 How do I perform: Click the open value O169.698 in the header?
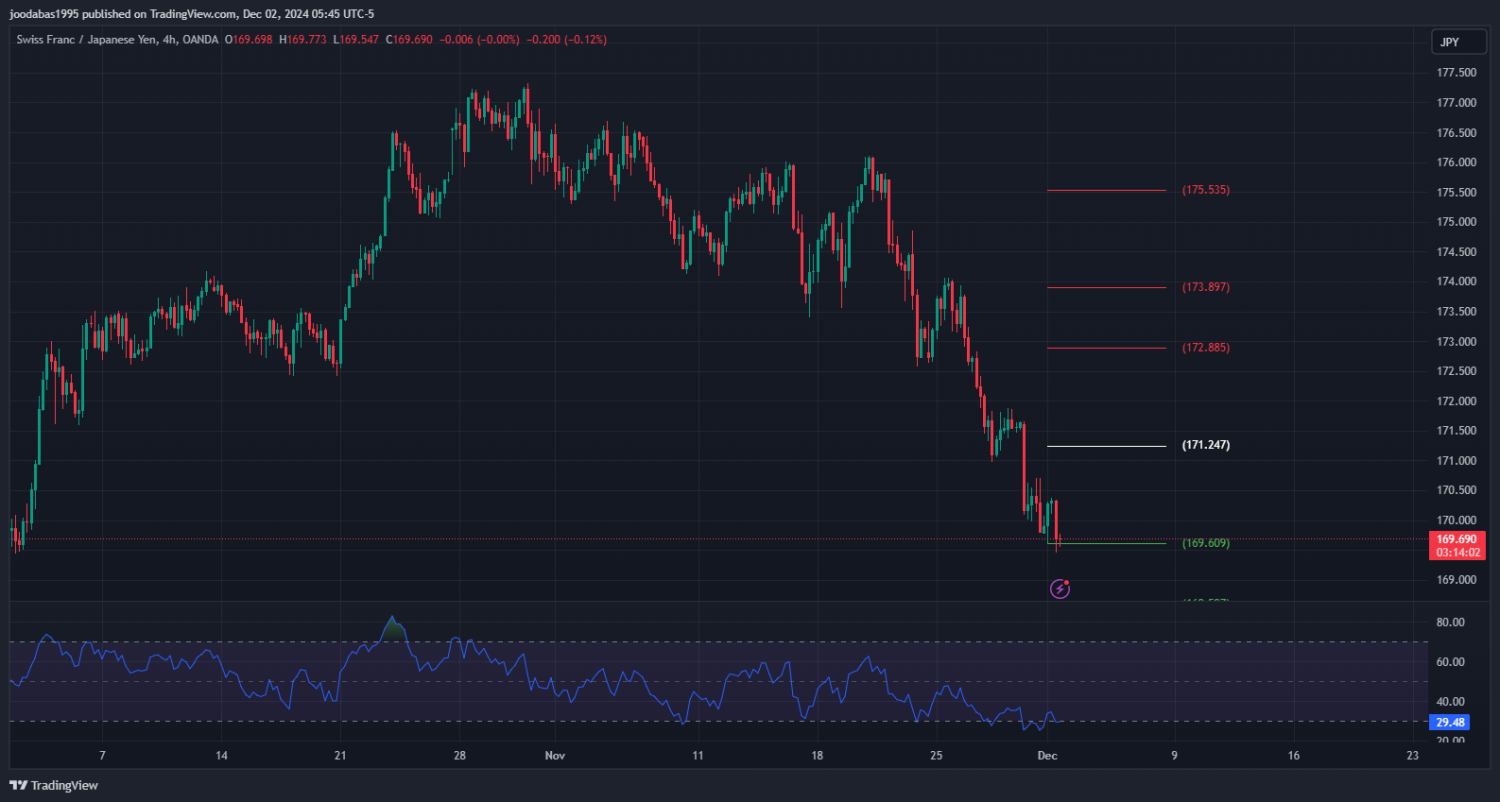[x=249, y=40]
